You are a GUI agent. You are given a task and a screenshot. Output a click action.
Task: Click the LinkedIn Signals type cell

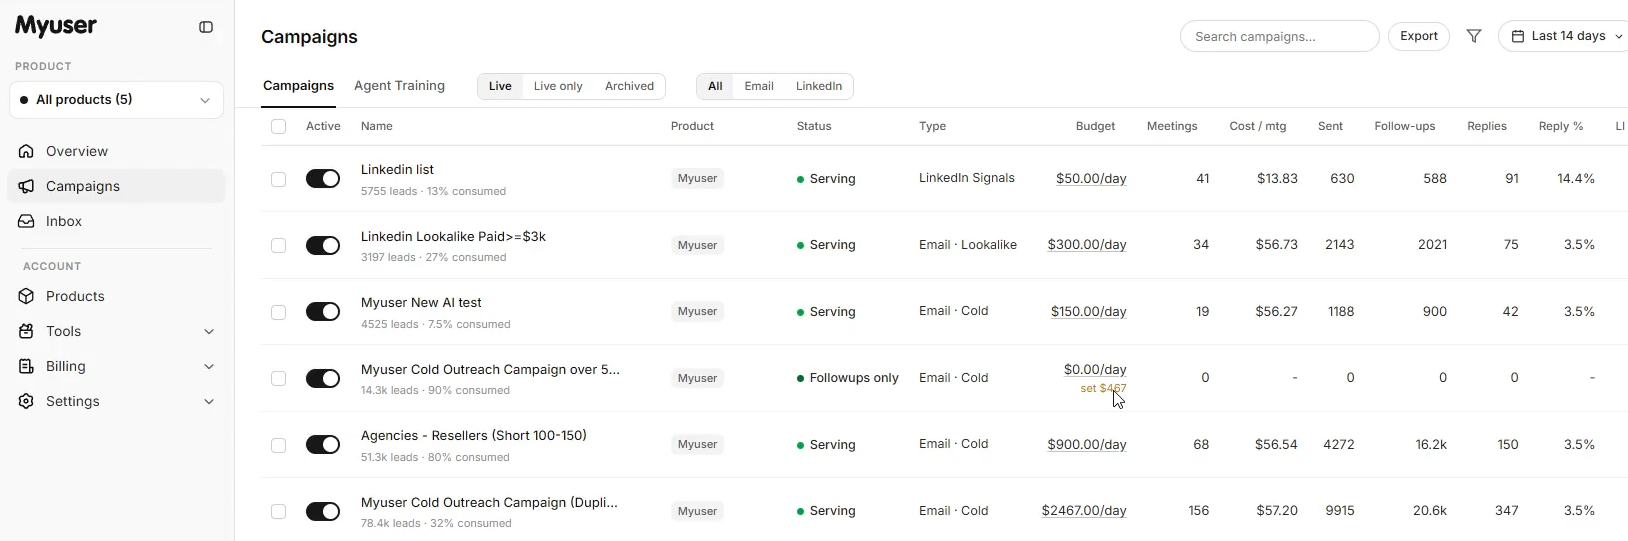point(967,178)
